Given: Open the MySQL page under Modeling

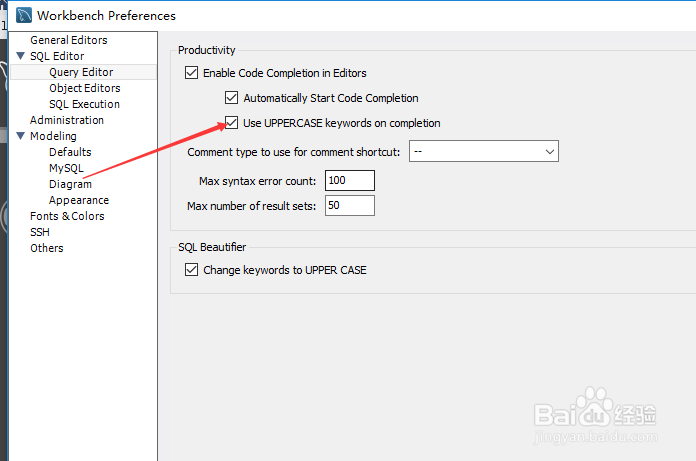Looking at the screenshot, I should 66,168.
